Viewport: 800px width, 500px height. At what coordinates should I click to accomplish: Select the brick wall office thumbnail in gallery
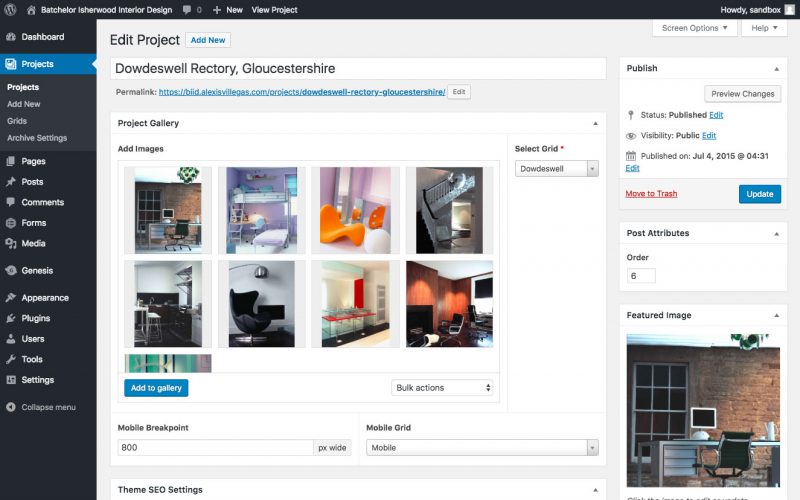click(168, 210)
